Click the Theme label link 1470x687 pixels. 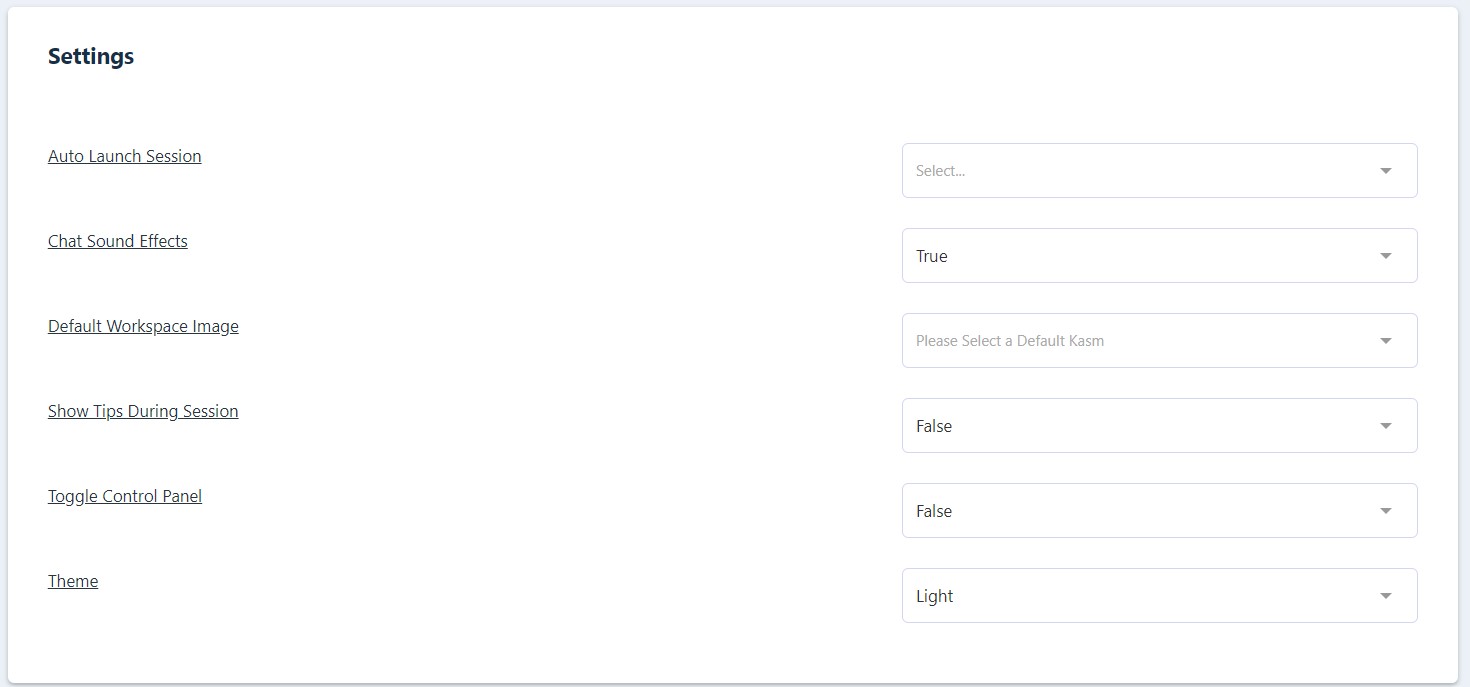pyautogui.click(x=73, y=581)
